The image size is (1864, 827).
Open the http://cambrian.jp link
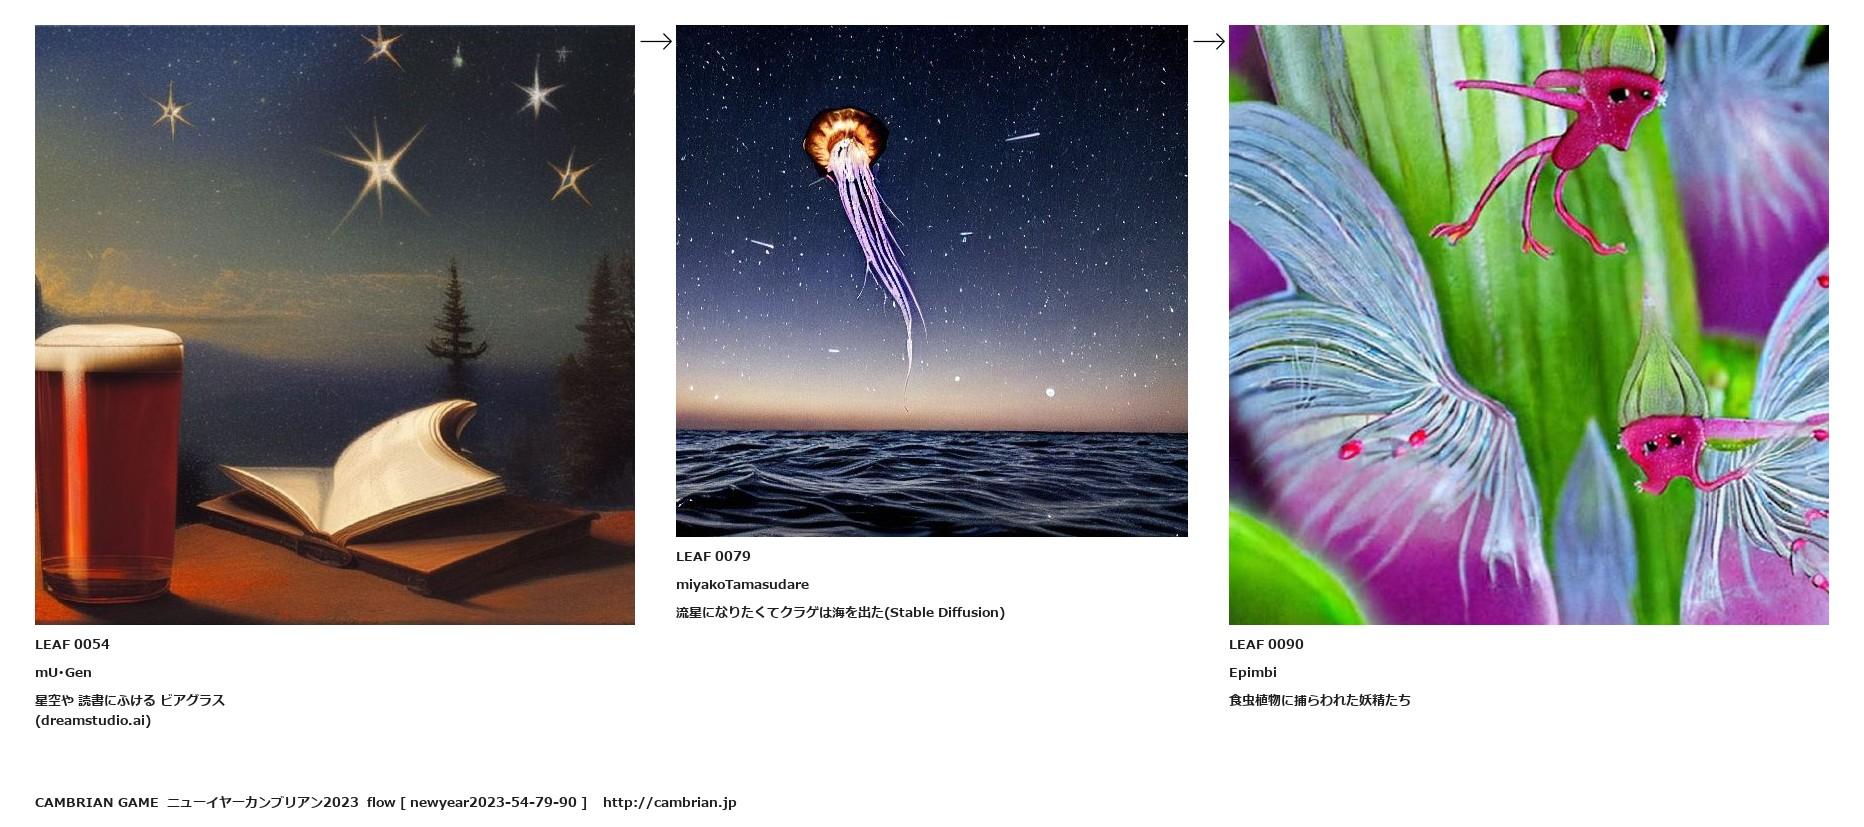click(x=669, y=802)
